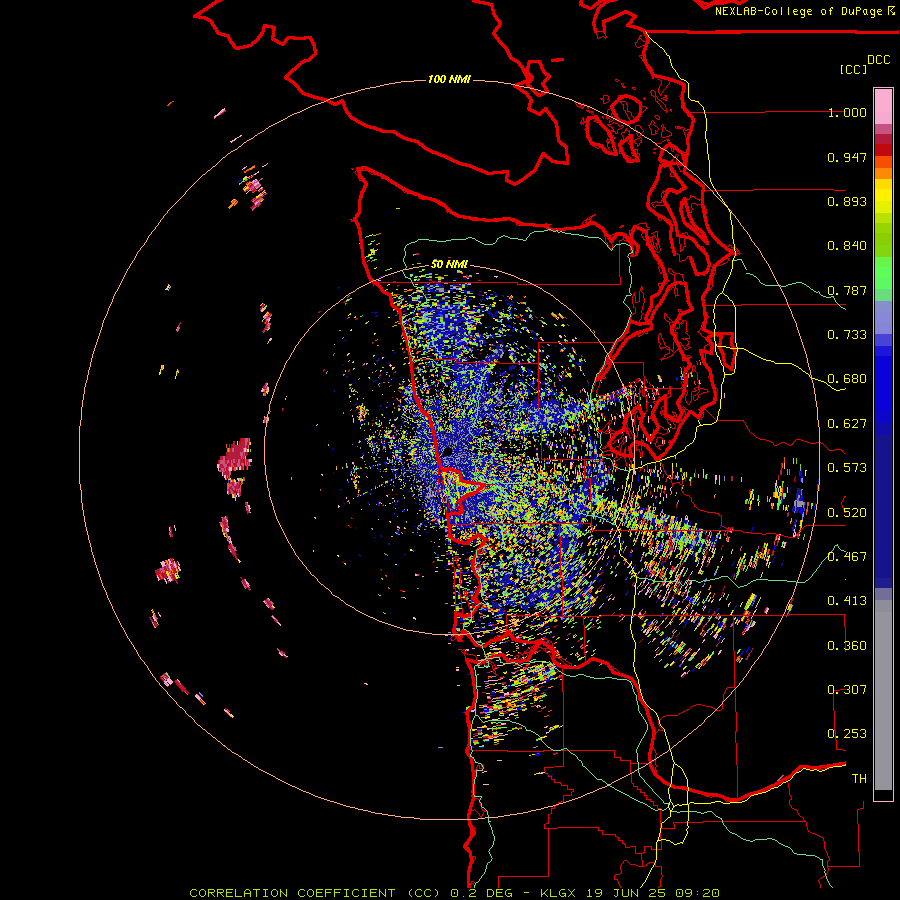Viewport: 900px width, 900px height.
Task: Click the CORRELATION COEFFICIENT (CC) caption text
Action: (315, 893)
